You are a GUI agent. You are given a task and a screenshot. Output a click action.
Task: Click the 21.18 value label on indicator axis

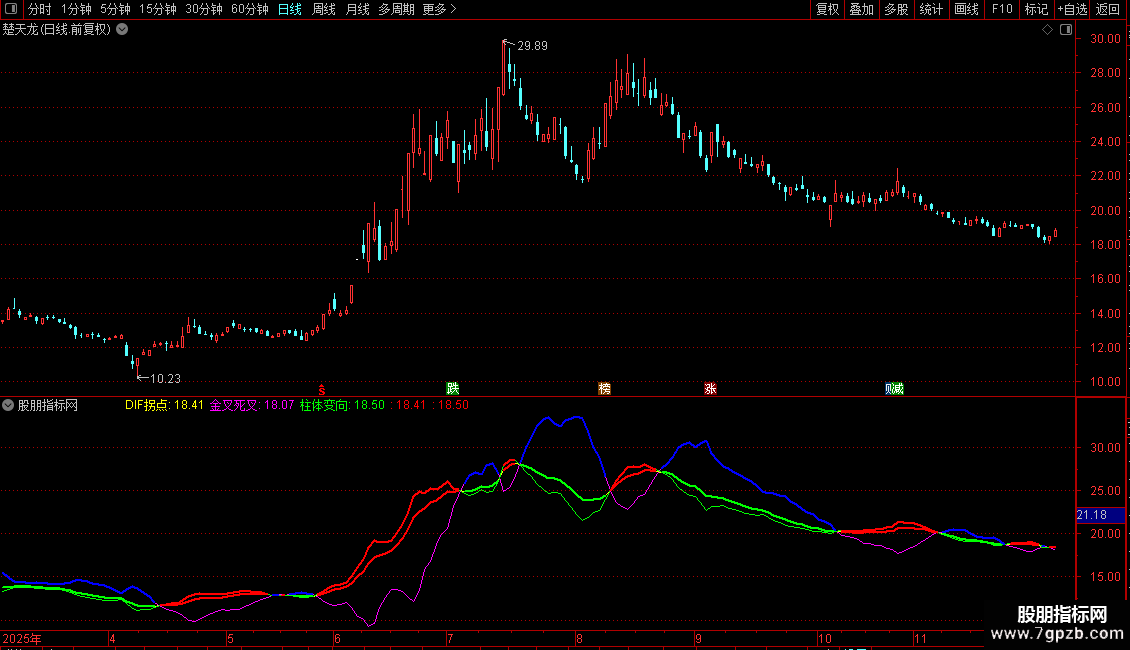pos(1091,515)
